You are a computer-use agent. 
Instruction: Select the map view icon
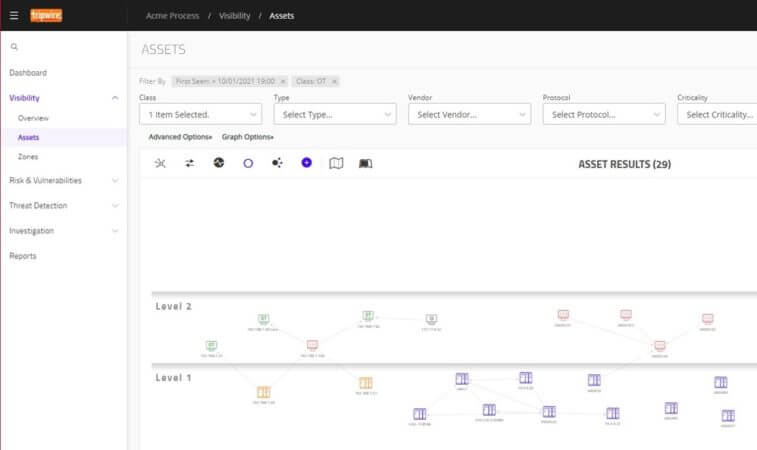(x=336, y=162)
